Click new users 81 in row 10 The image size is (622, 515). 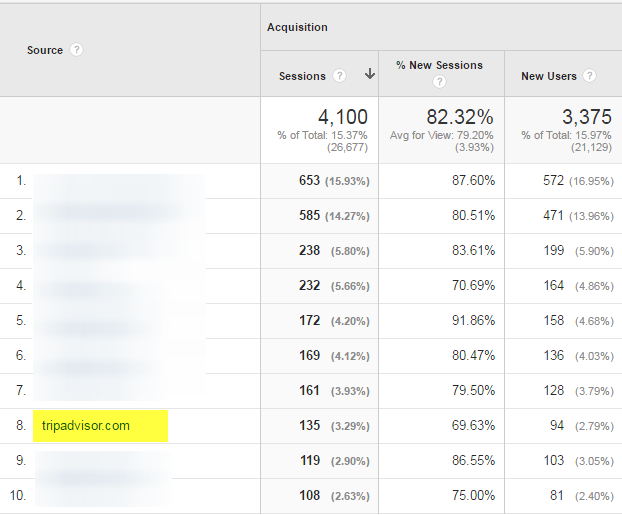(557, 495)
